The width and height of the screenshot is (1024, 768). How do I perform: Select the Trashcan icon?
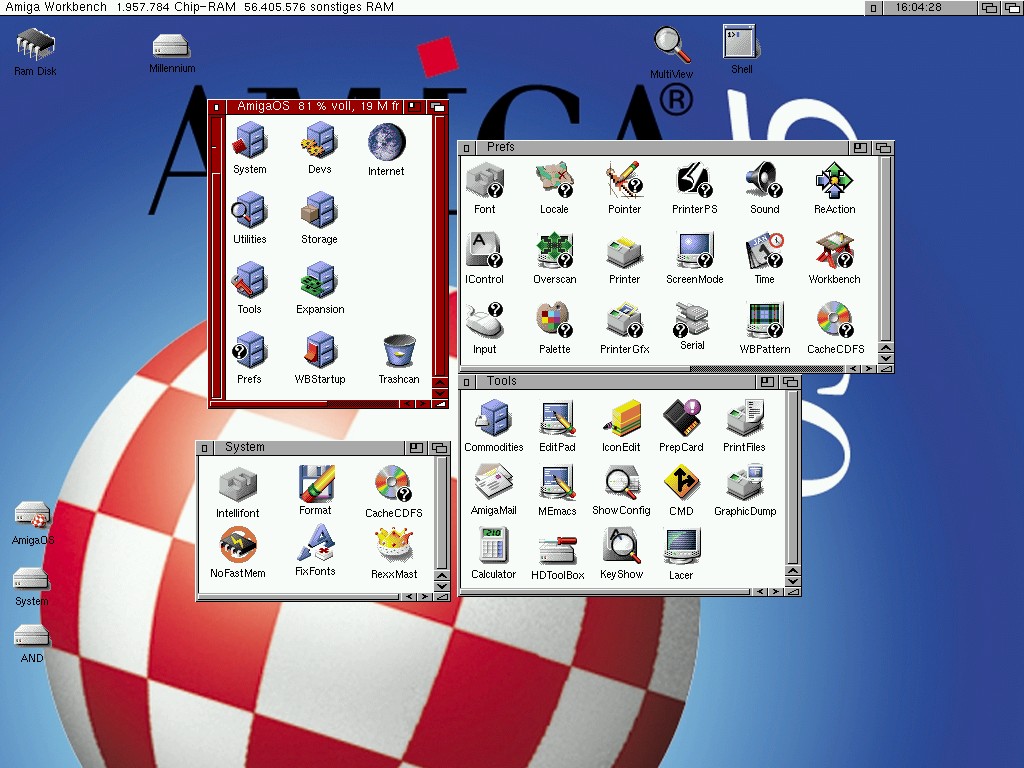(399, 352)
